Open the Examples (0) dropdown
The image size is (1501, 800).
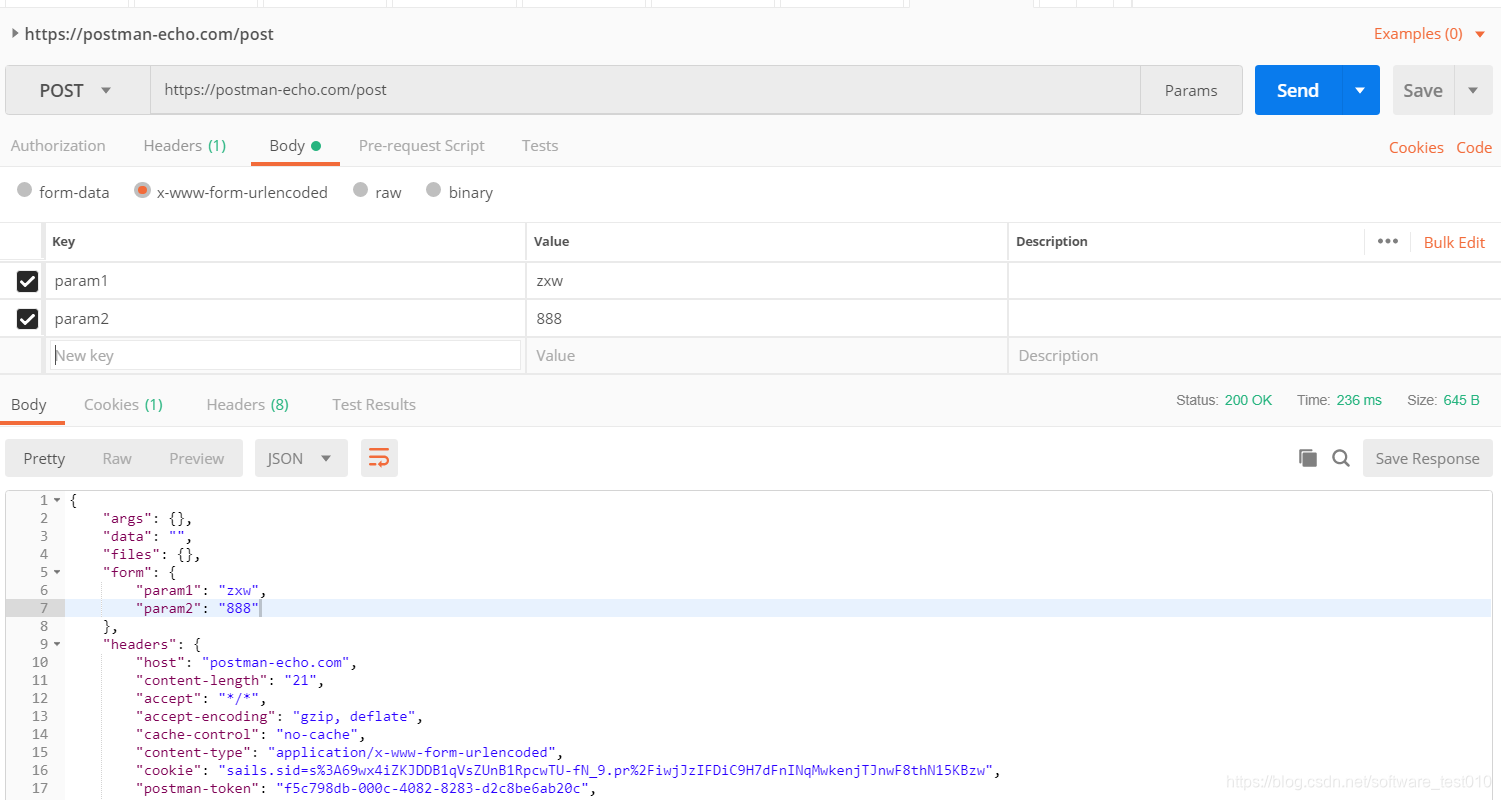(1429, 34)
